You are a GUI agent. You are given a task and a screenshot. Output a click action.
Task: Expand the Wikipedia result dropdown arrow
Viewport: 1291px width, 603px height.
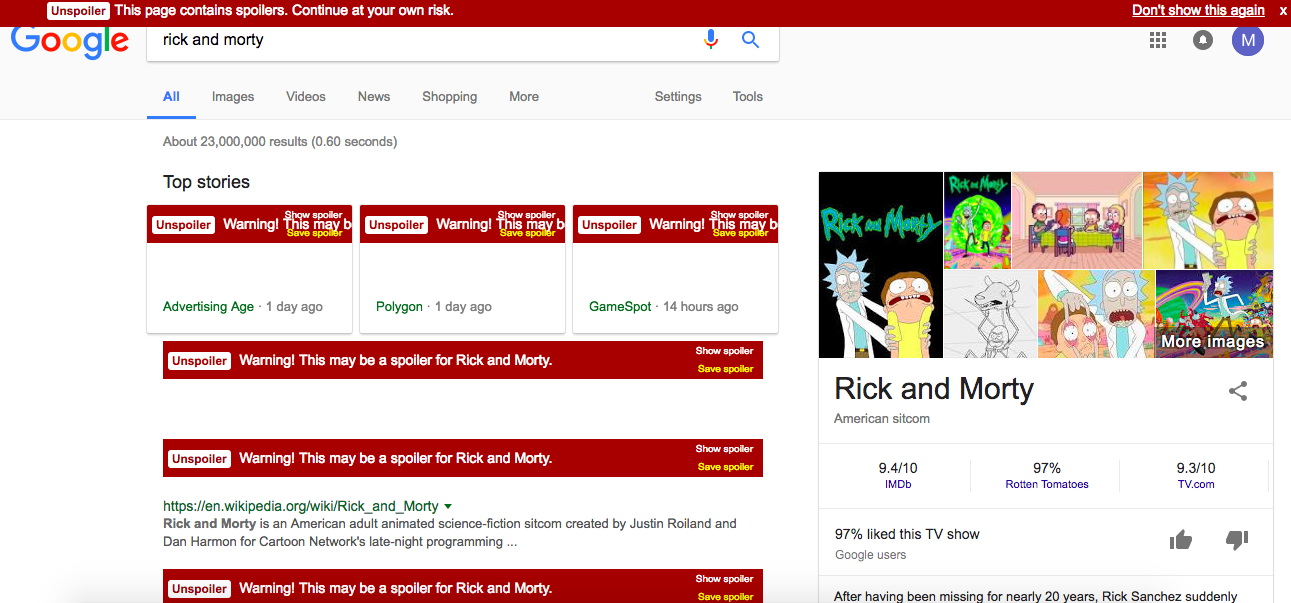448,507
